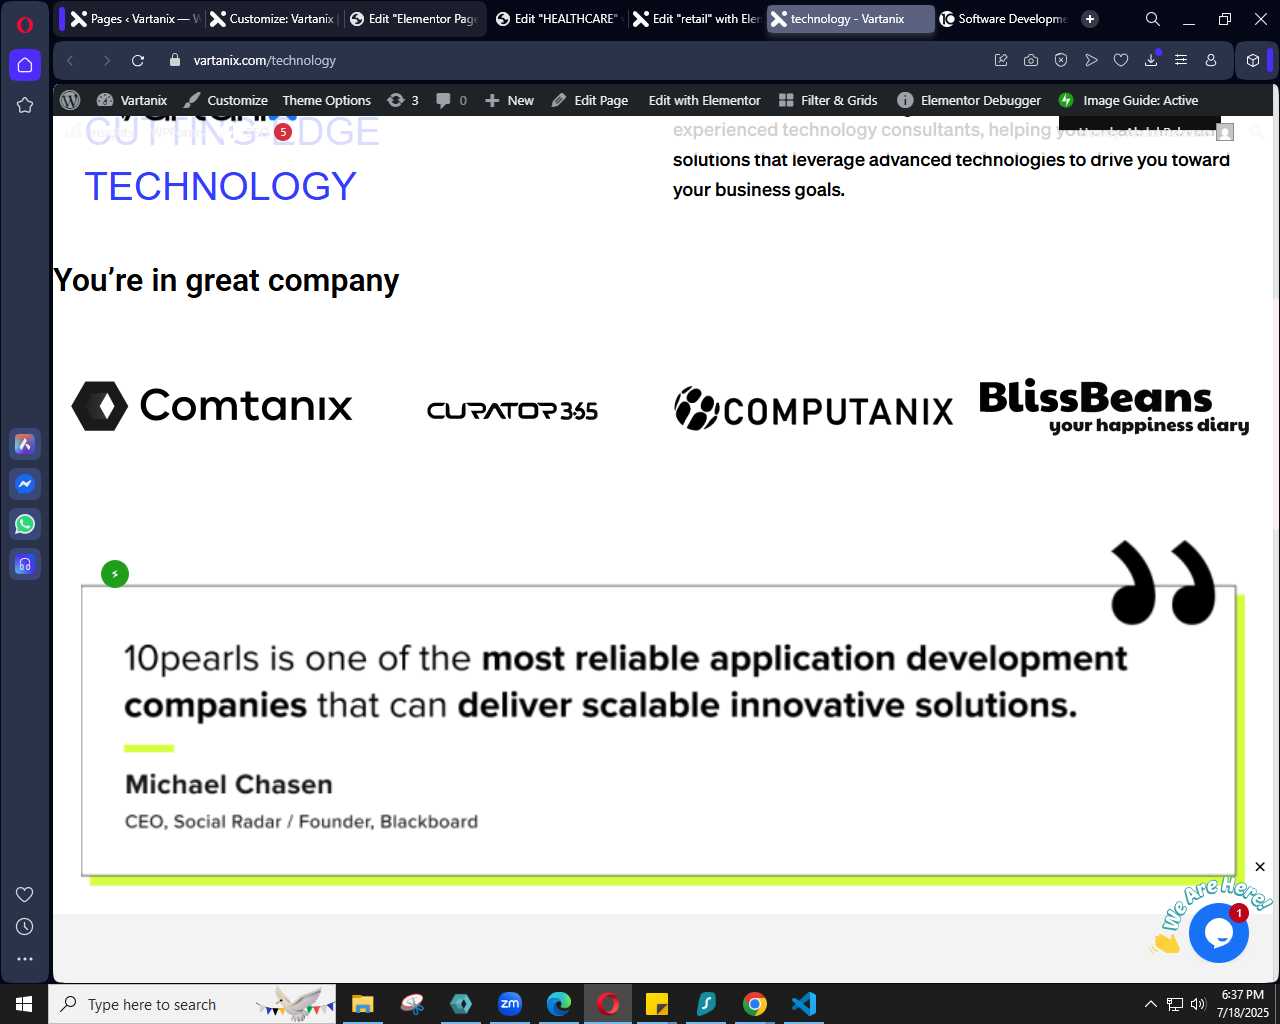Click the BlissBeans logo

click(x=1114, y=407)
